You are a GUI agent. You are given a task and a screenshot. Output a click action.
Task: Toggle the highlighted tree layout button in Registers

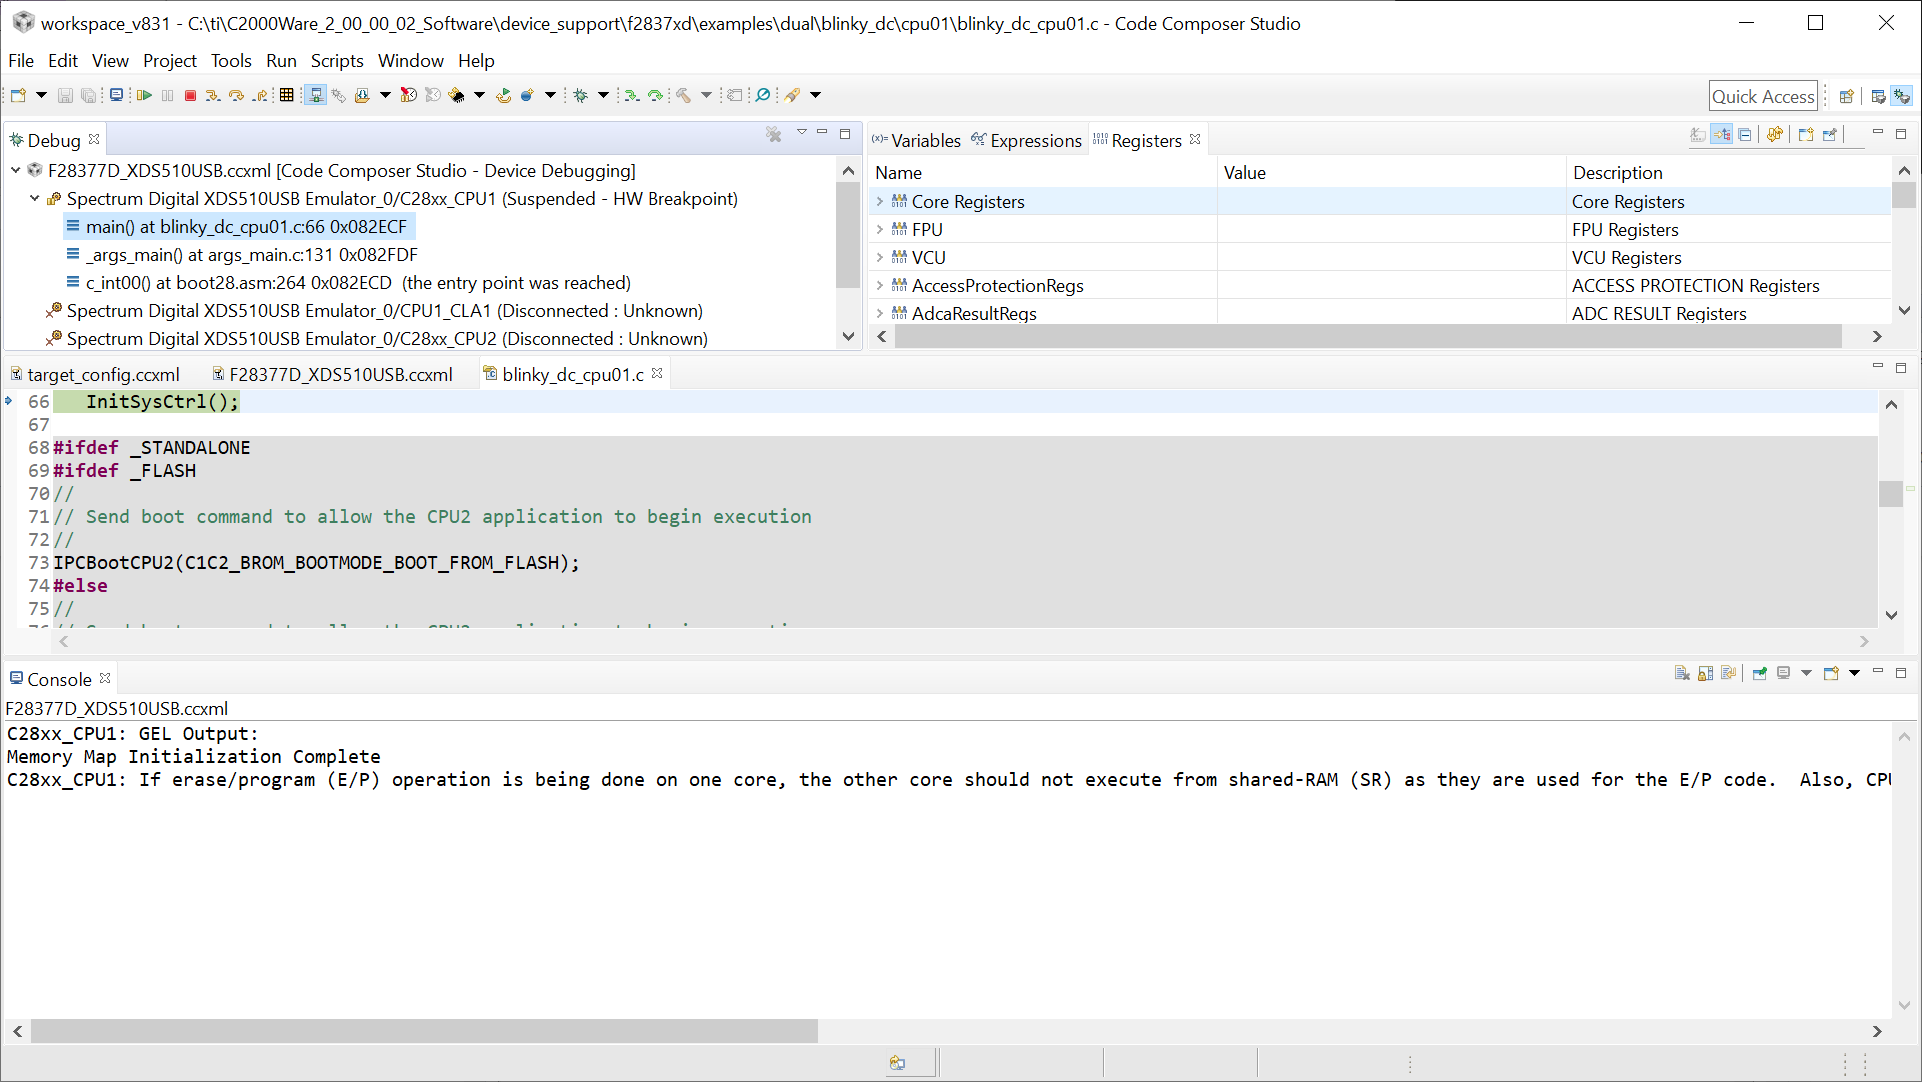tap(1721, 134)
